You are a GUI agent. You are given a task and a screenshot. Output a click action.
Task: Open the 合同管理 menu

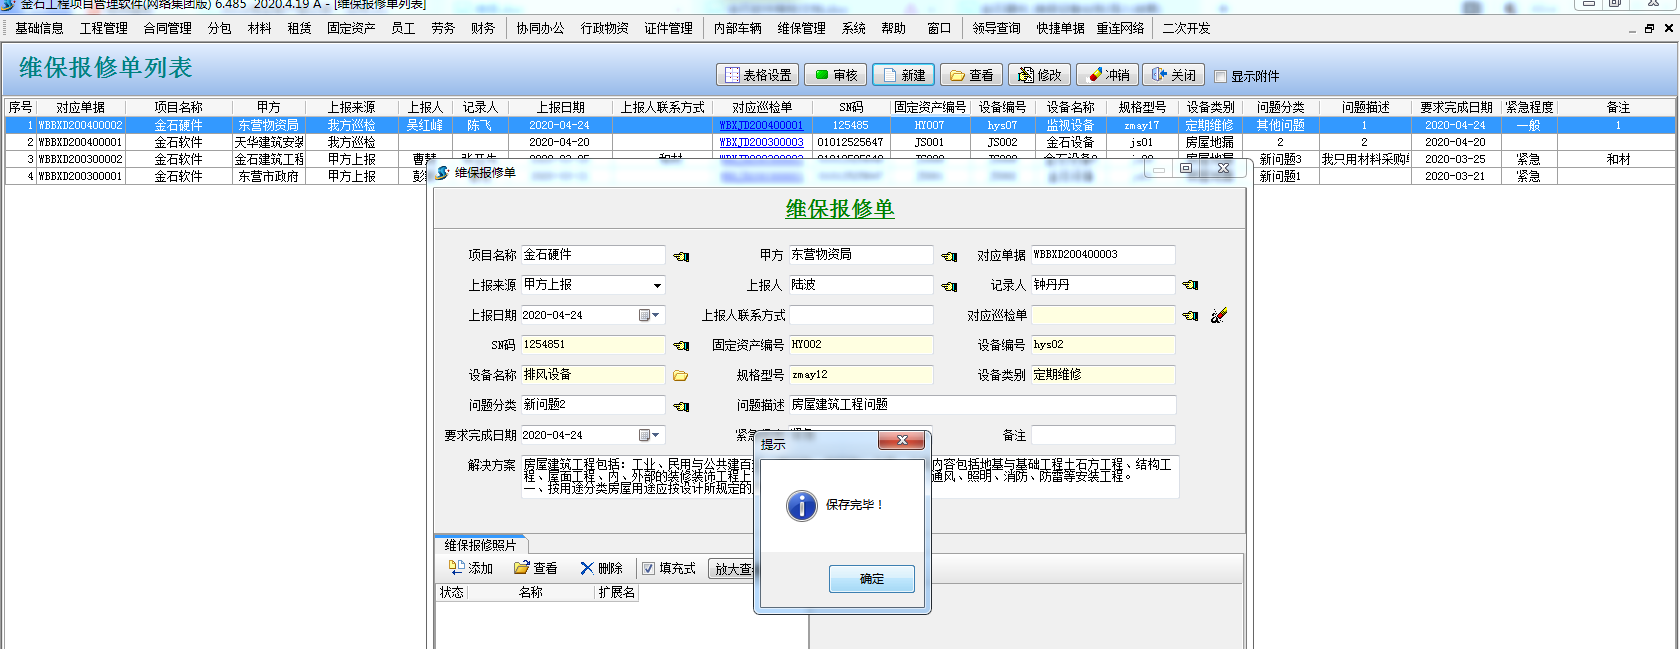pos(167,28)
